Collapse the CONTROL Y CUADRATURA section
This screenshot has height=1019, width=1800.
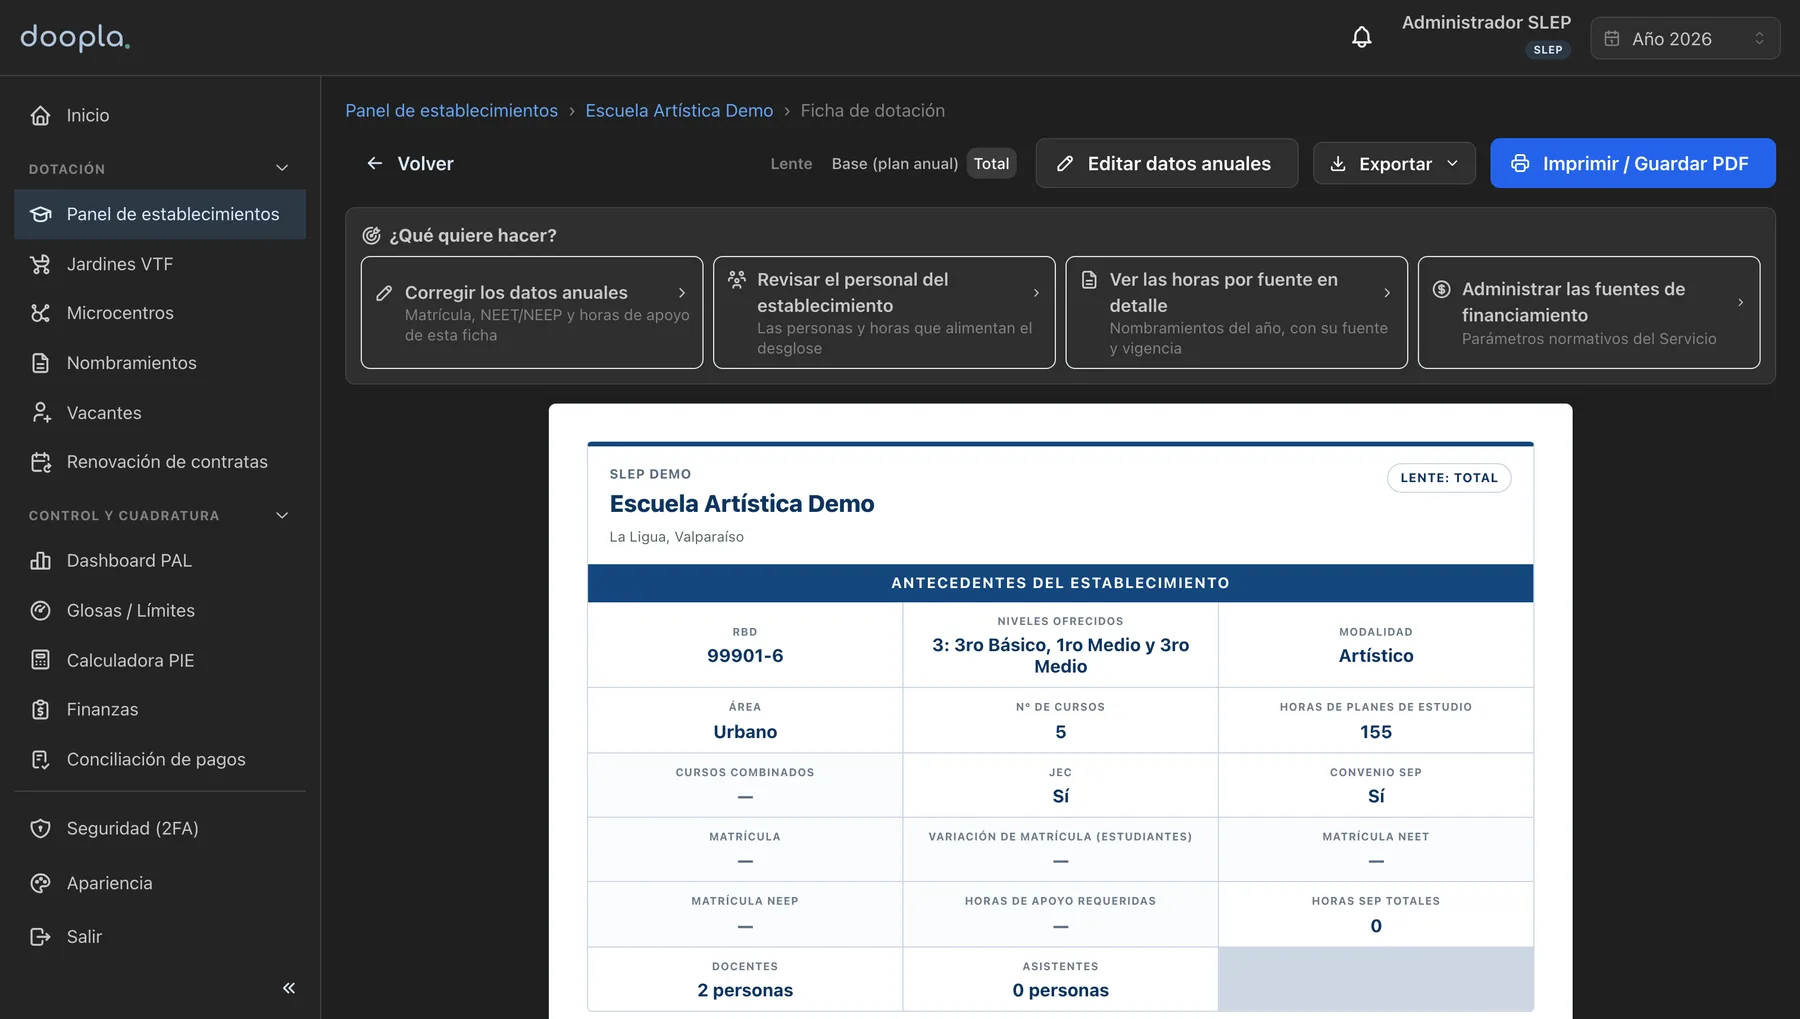pyautogui.click(x=282, y=515)
